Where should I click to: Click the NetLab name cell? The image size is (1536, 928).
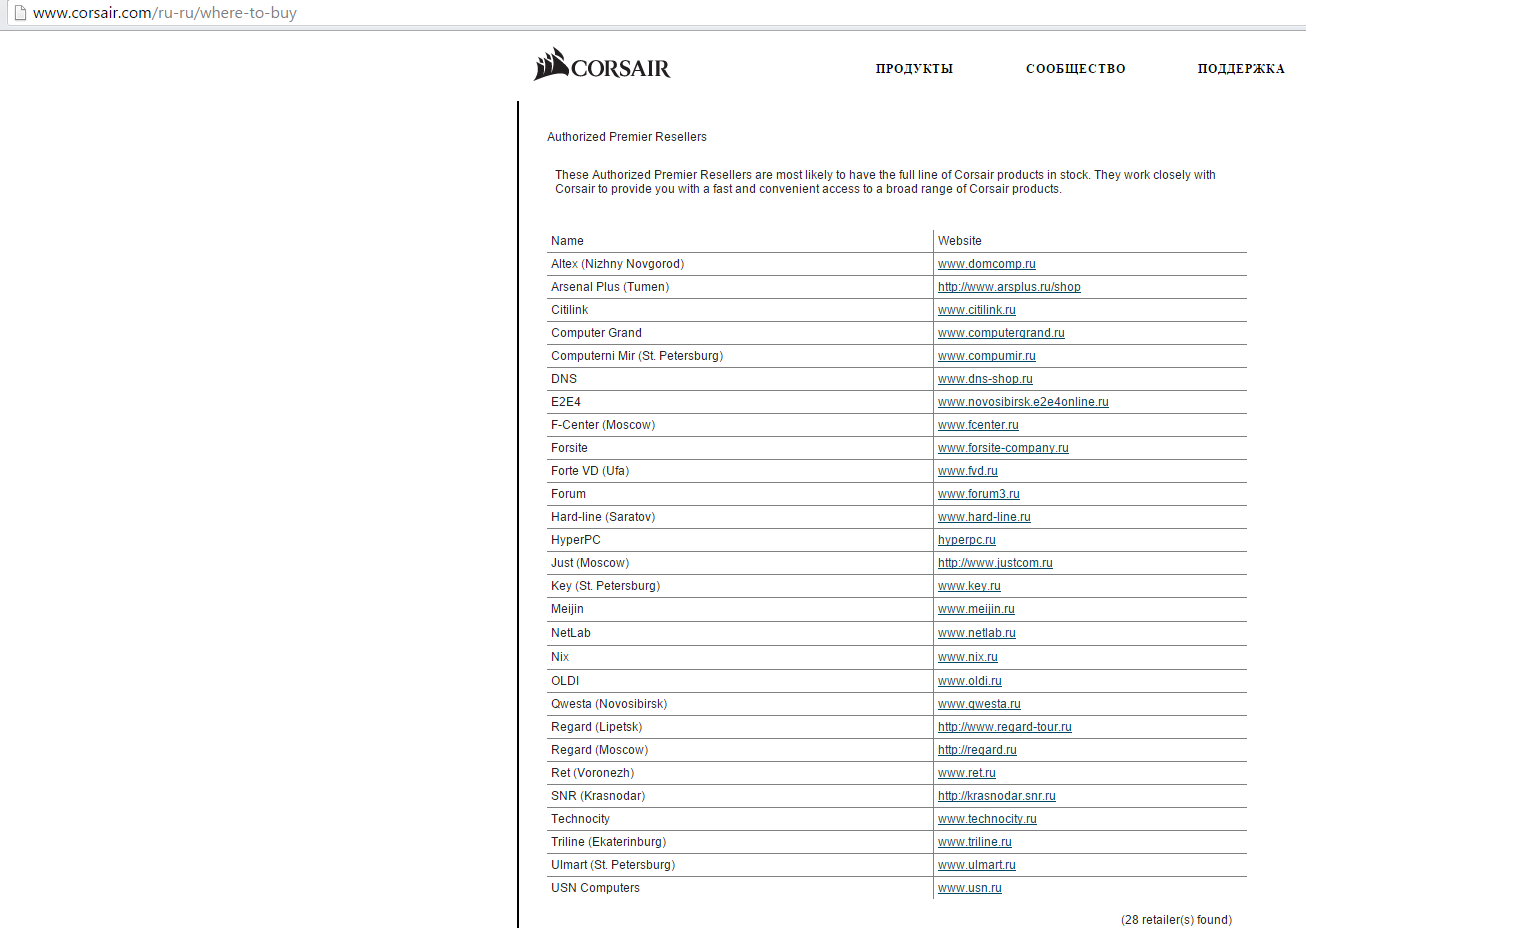pyautogui.click(x=740, y=633)
